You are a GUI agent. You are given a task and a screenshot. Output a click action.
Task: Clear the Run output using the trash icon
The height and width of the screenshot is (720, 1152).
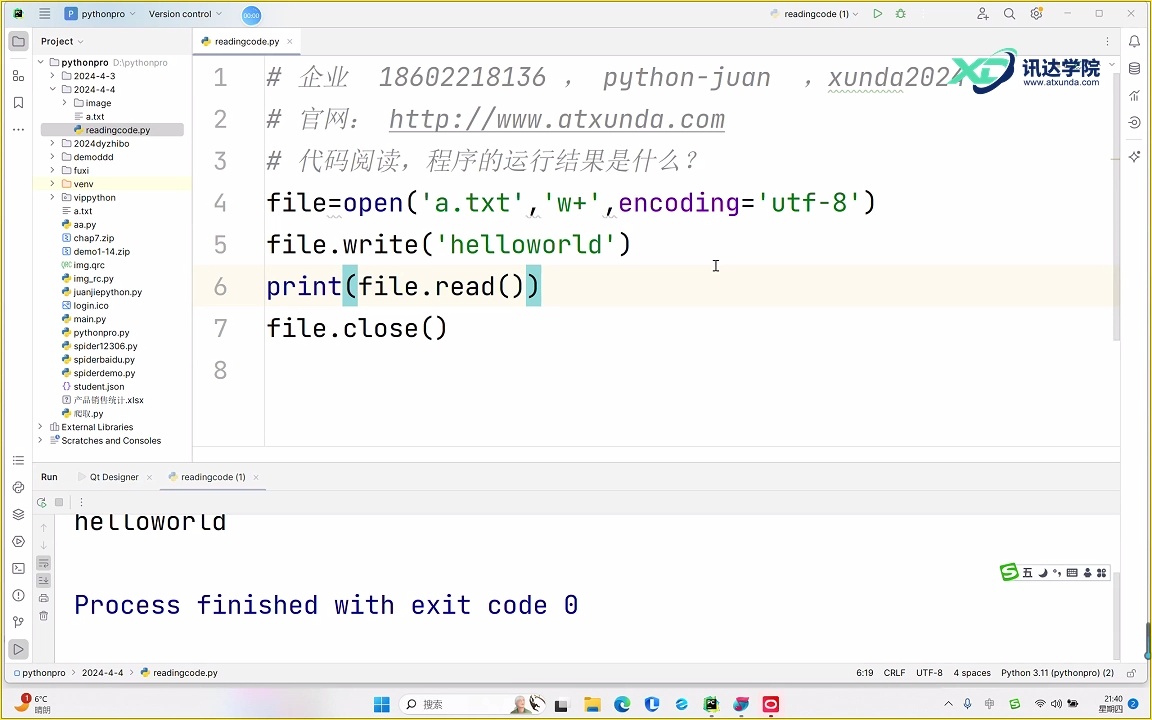click(x=43, y=616)
